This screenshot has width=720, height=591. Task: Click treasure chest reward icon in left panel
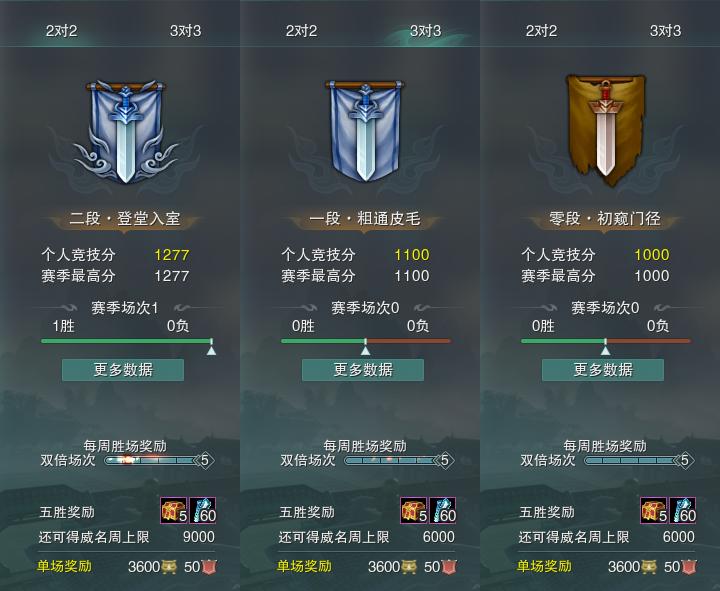[x=174, y=510]
